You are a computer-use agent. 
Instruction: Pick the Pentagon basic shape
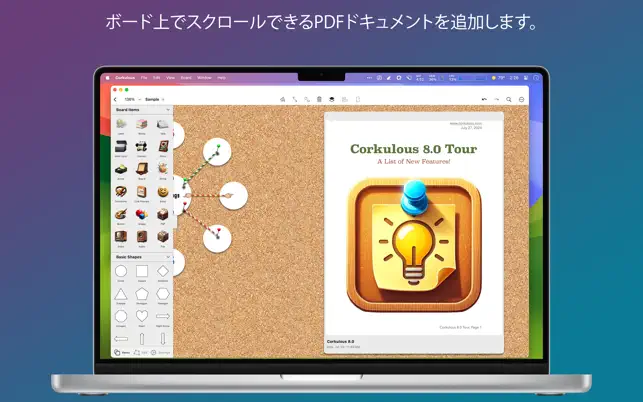142,294
